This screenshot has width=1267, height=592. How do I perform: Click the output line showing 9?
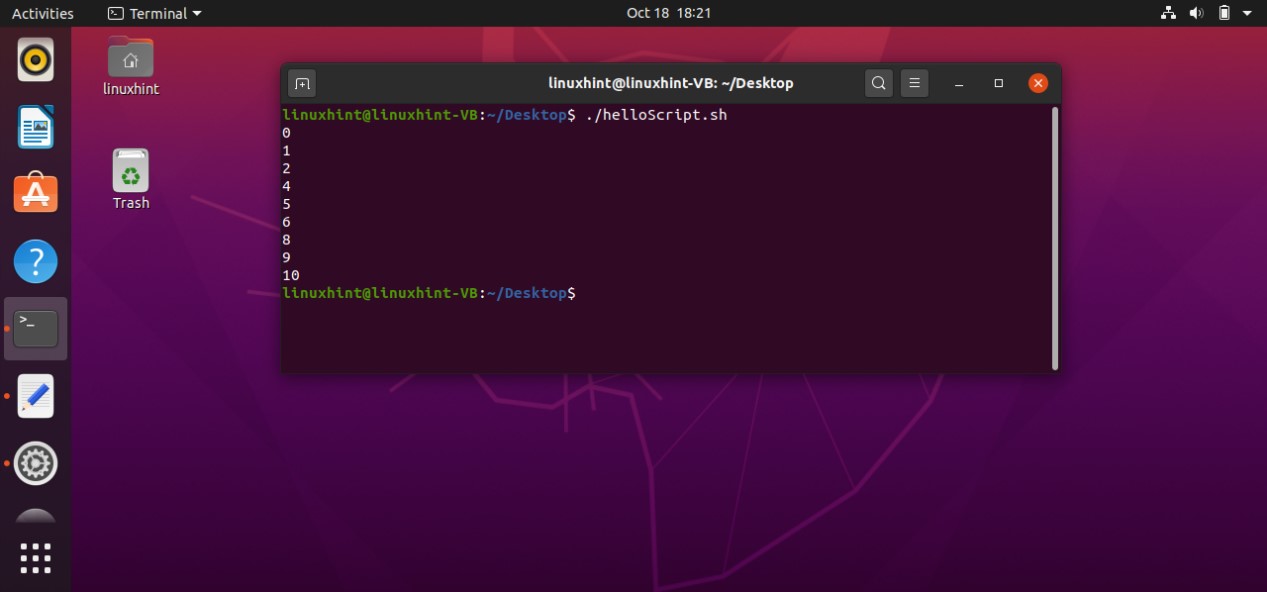tap(287, 257)
